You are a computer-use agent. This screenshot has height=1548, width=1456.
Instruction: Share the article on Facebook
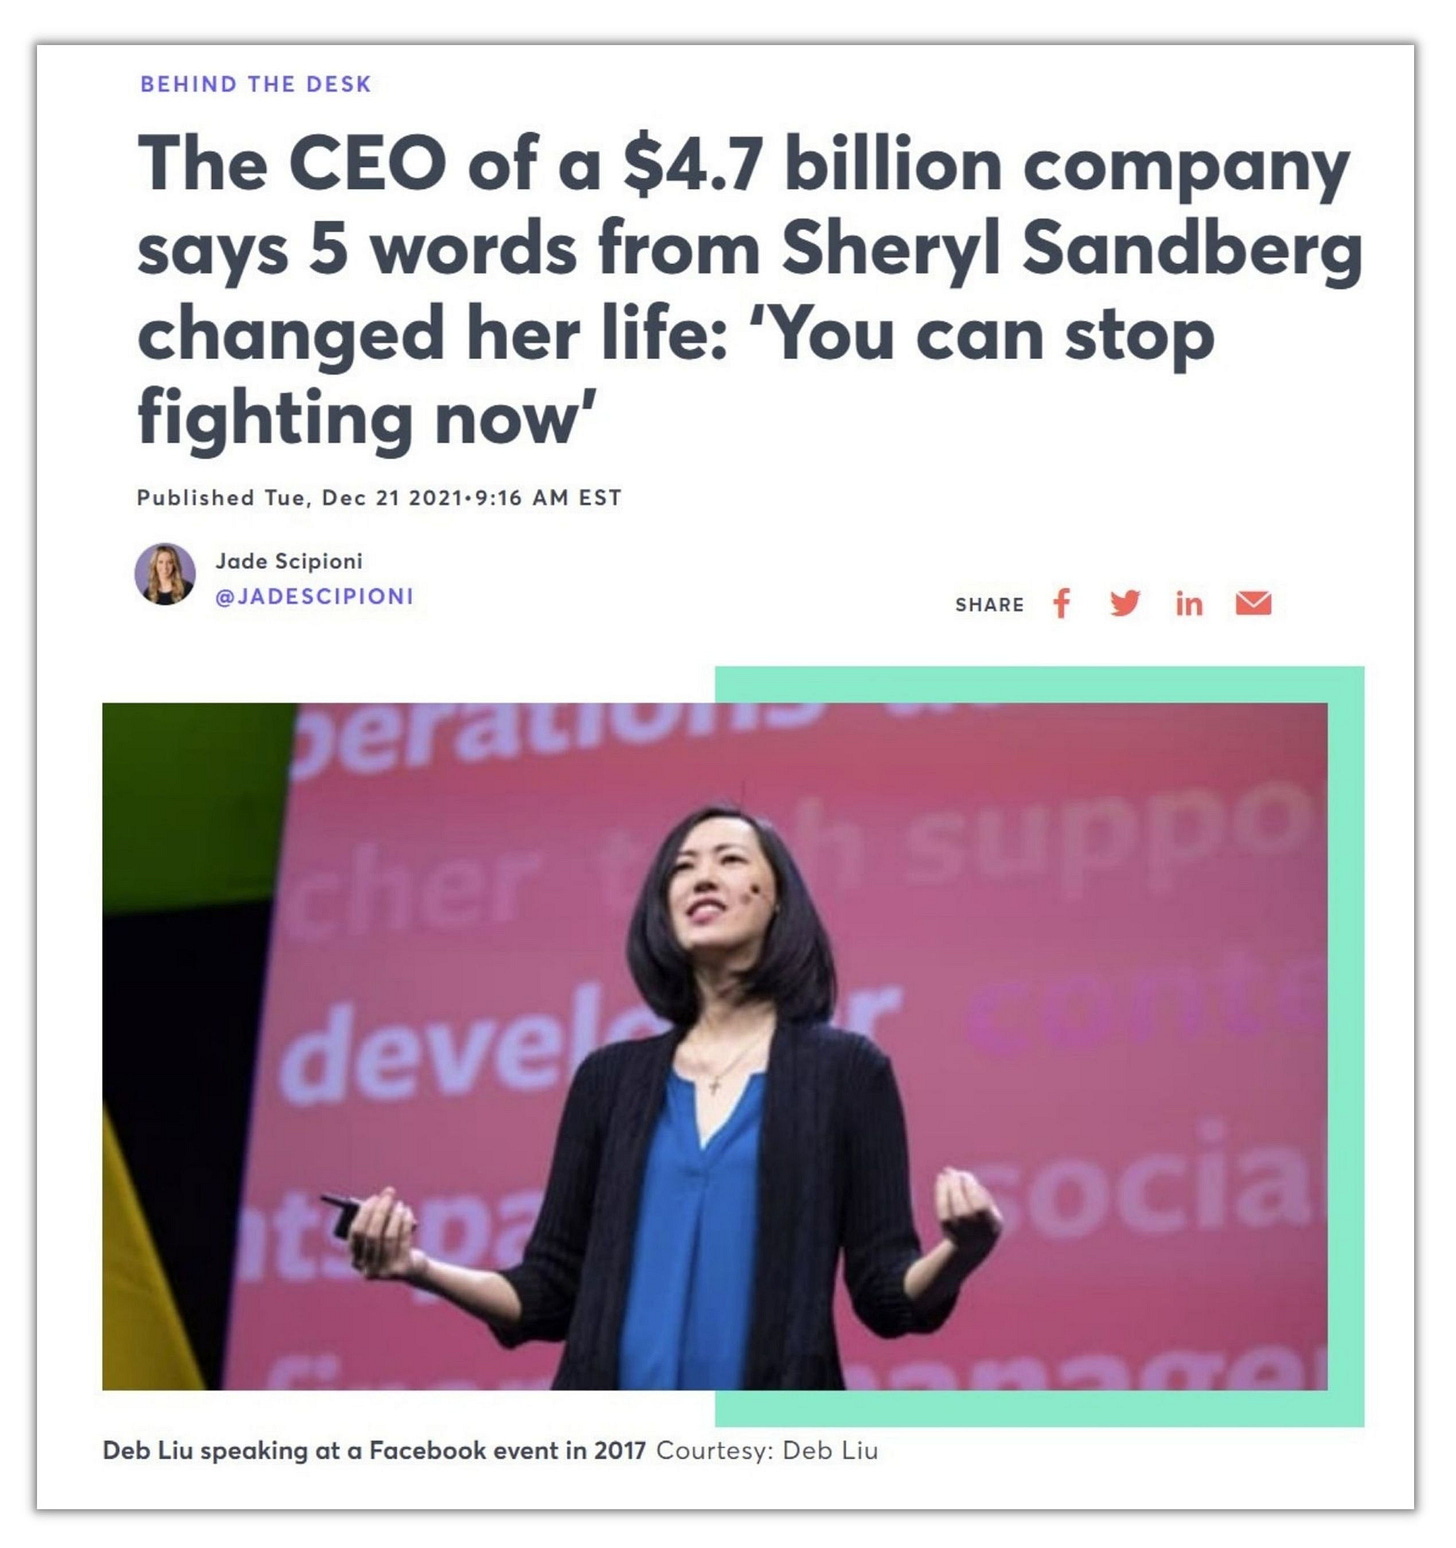(x=1061, y=604)
